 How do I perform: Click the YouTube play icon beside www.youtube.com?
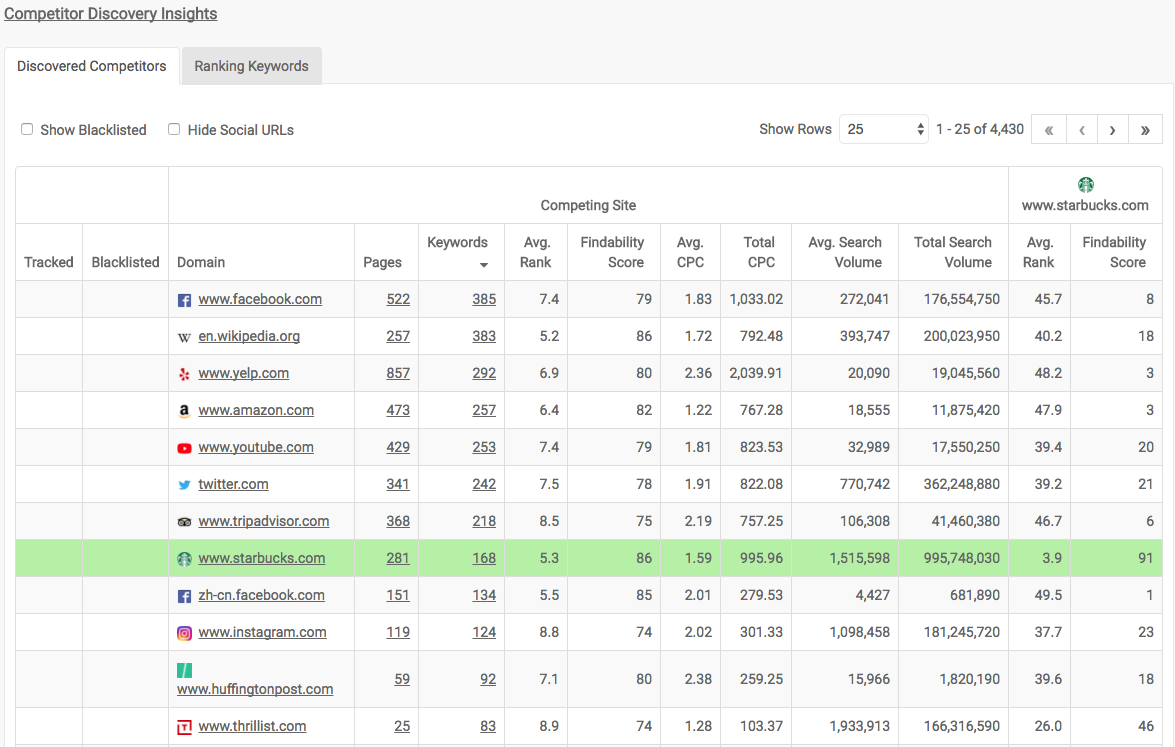[184, 448]
